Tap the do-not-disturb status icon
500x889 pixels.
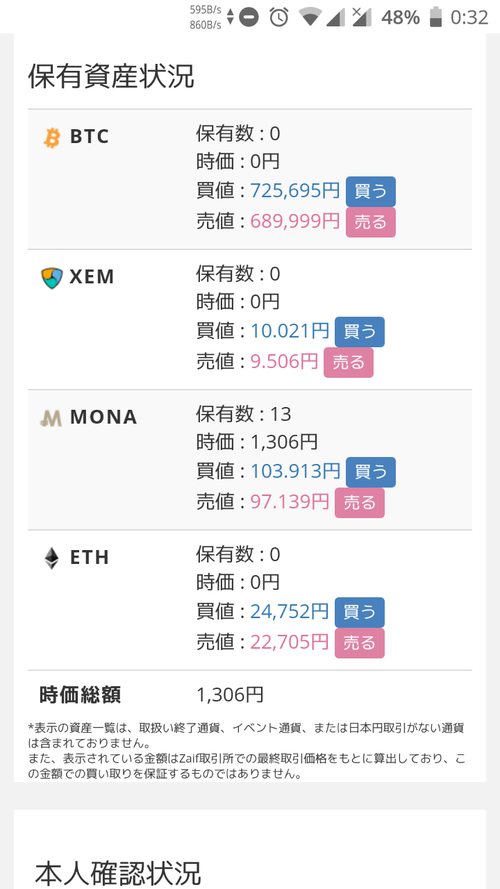(249, 17)
